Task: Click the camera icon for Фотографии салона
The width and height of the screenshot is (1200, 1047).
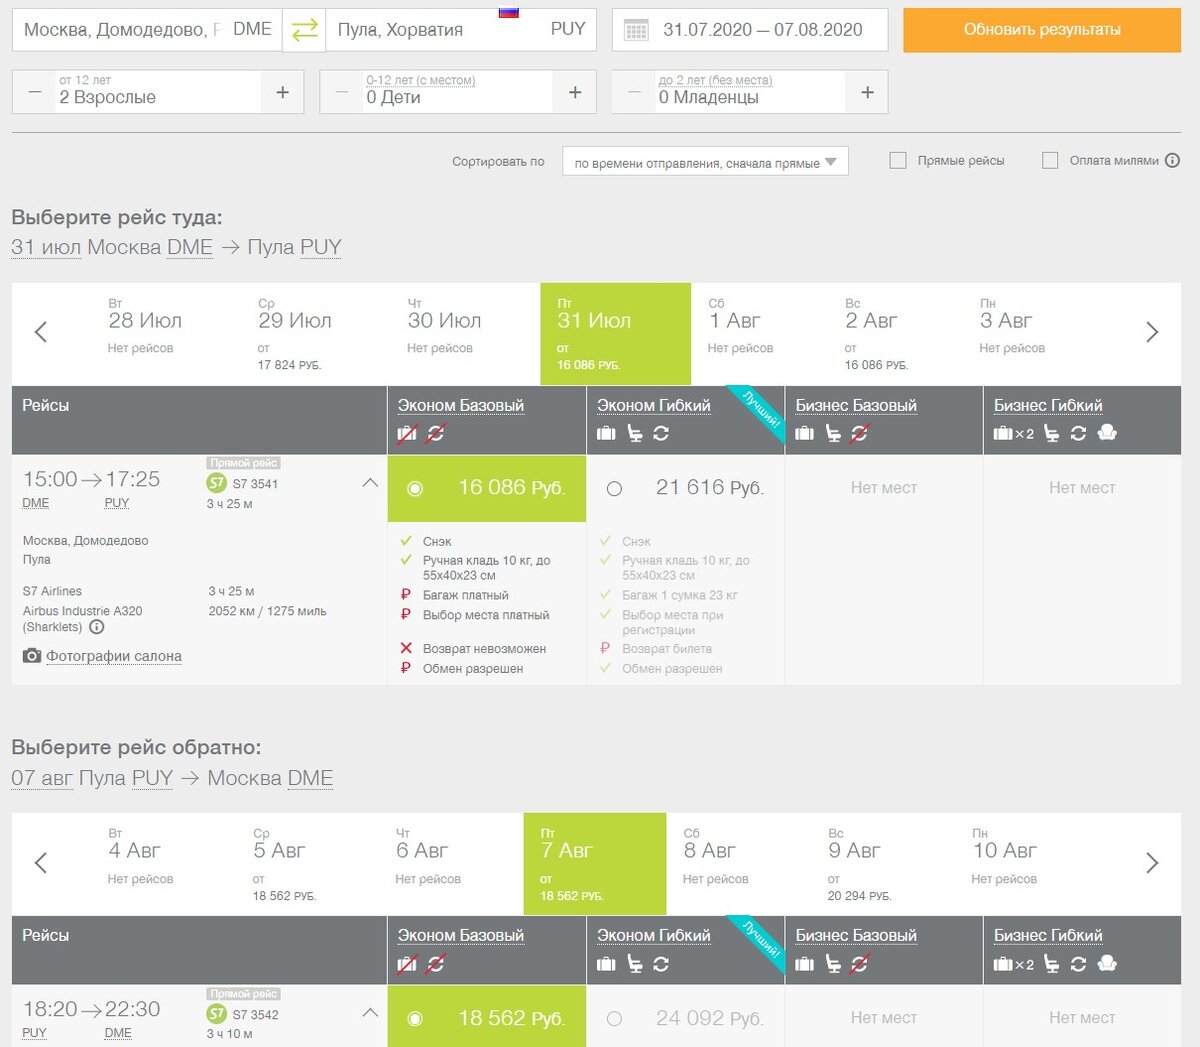Action: click(x=32, y=656)
